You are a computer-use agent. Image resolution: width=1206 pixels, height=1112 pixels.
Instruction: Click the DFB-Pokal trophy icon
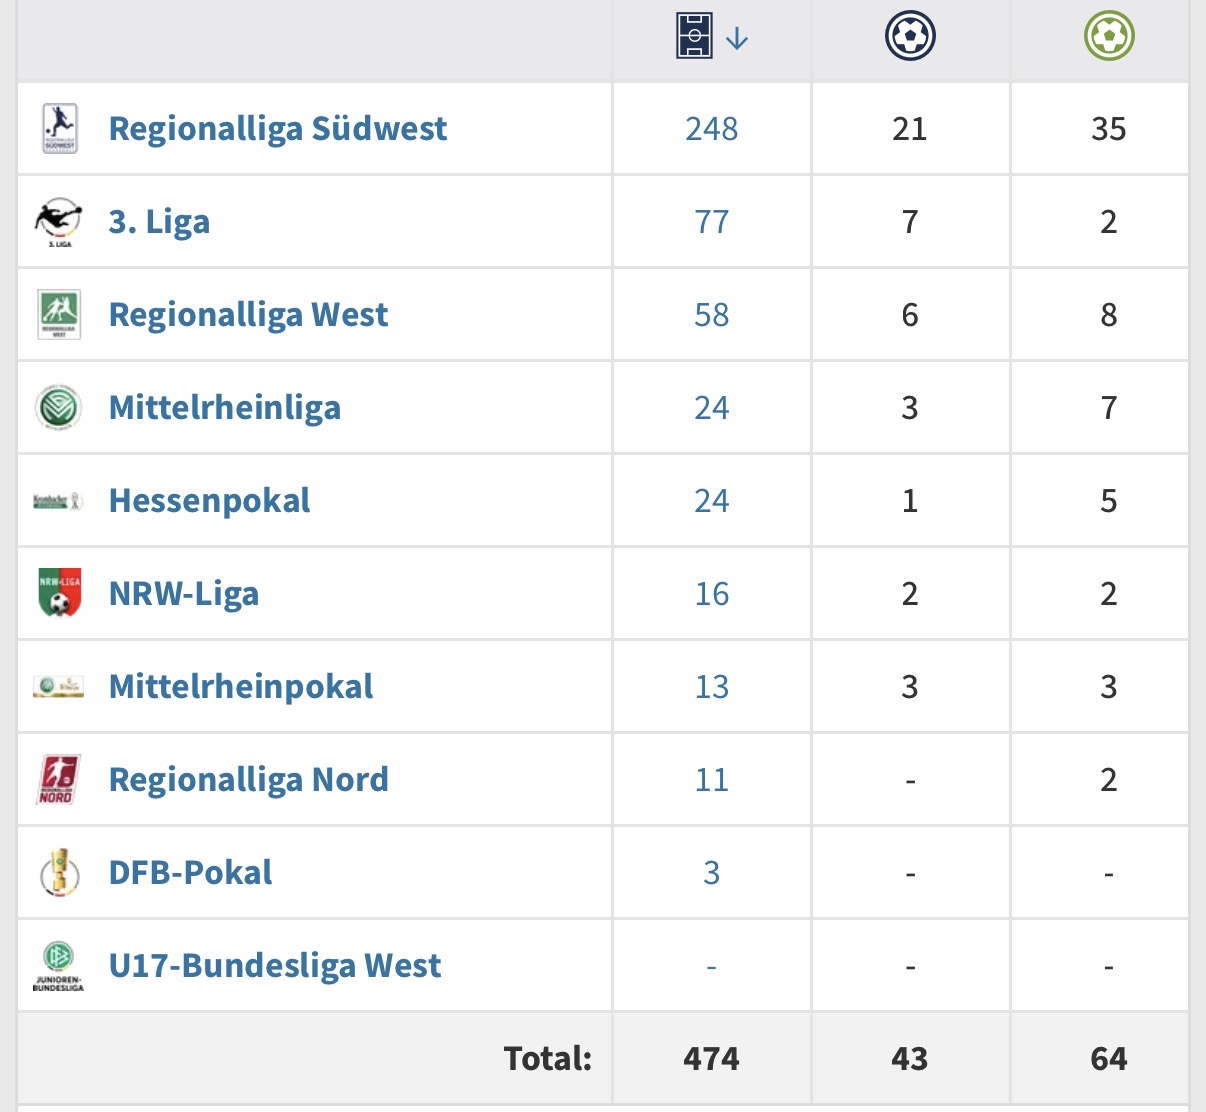click(x=59, y=873)
